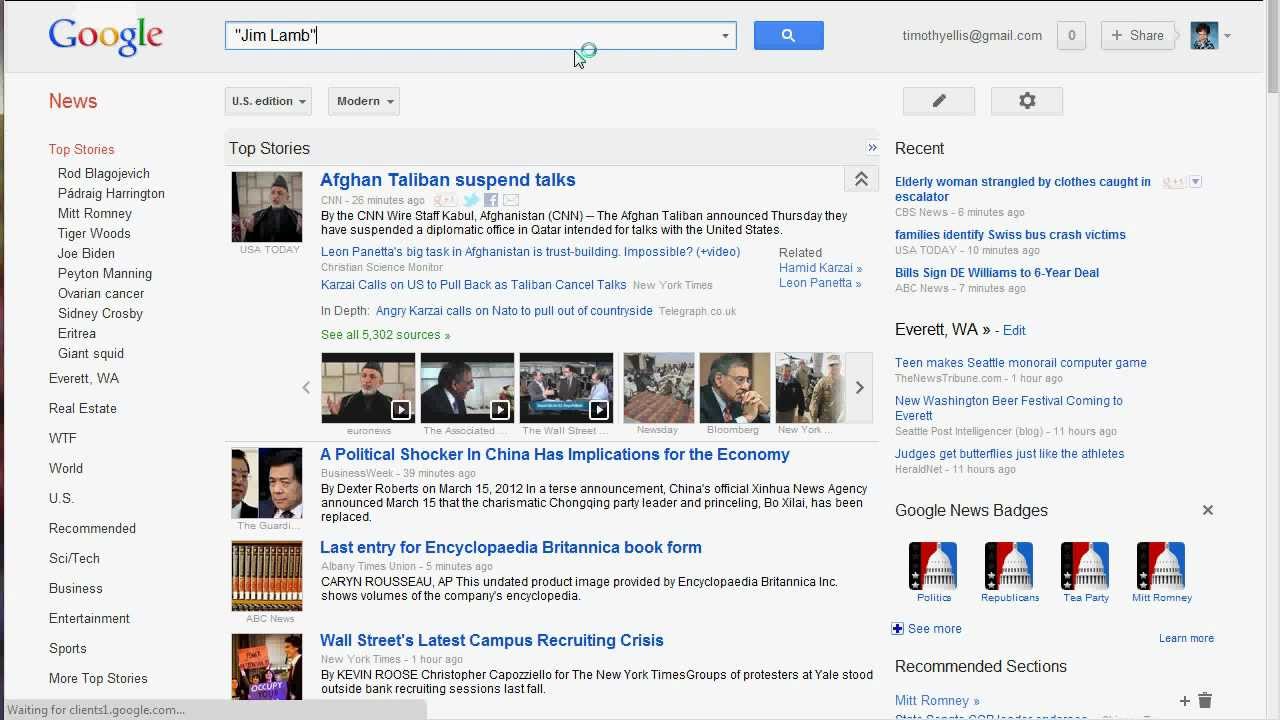1280x720 pixels.
Task: Open Hamid Karzai related link
Action: [x=820, y=268]
